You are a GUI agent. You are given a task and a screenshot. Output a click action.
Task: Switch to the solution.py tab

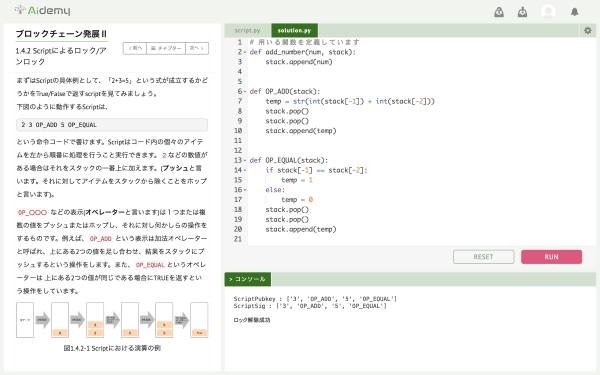(294, 30)
